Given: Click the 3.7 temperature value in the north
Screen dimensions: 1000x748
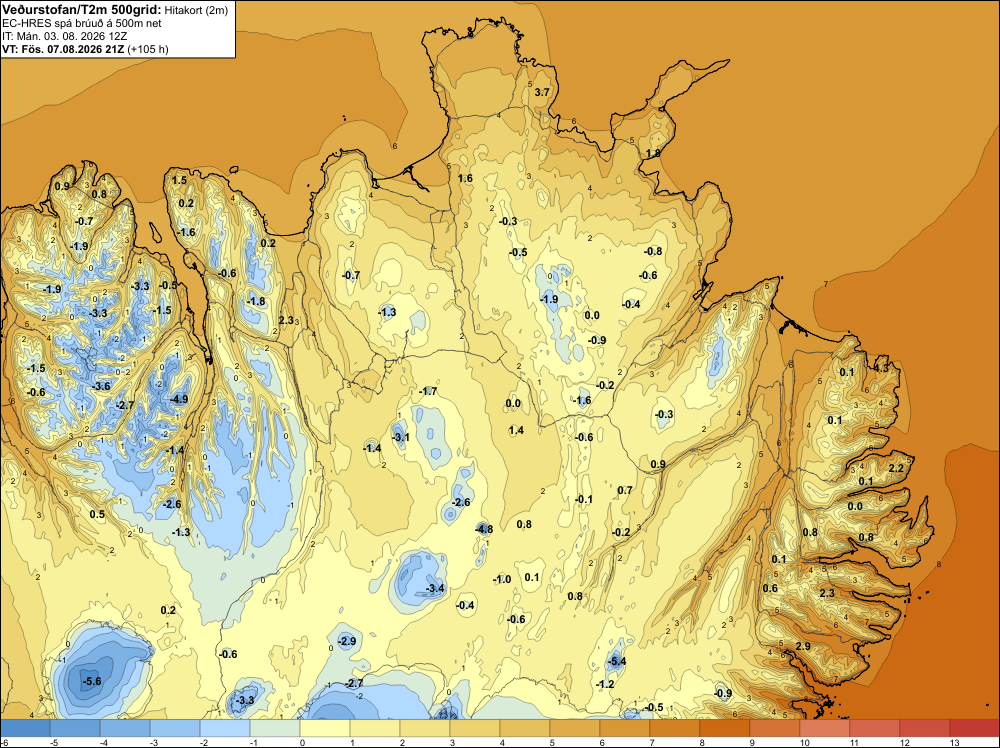Looking at the screenshot, I should (x=541, y=92).
